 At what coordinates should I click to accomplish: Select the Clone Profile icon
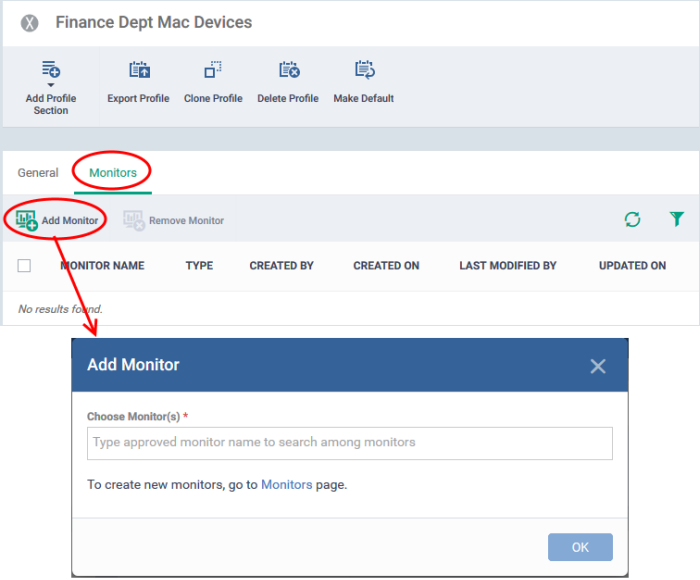[x=213, y=70]
